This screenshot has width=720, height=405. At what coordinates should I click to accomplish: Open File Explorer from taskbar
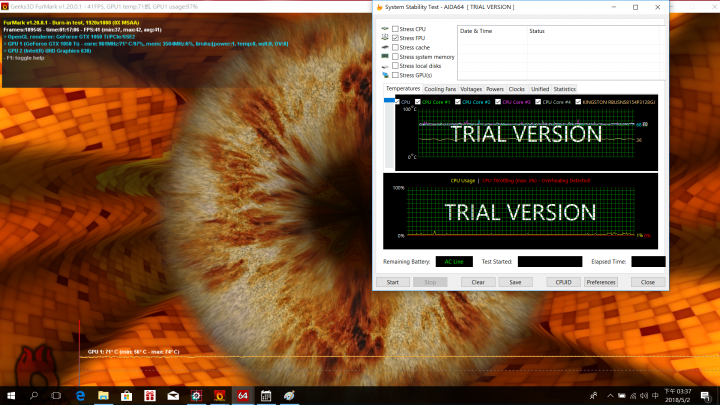(x=103, y=395)
